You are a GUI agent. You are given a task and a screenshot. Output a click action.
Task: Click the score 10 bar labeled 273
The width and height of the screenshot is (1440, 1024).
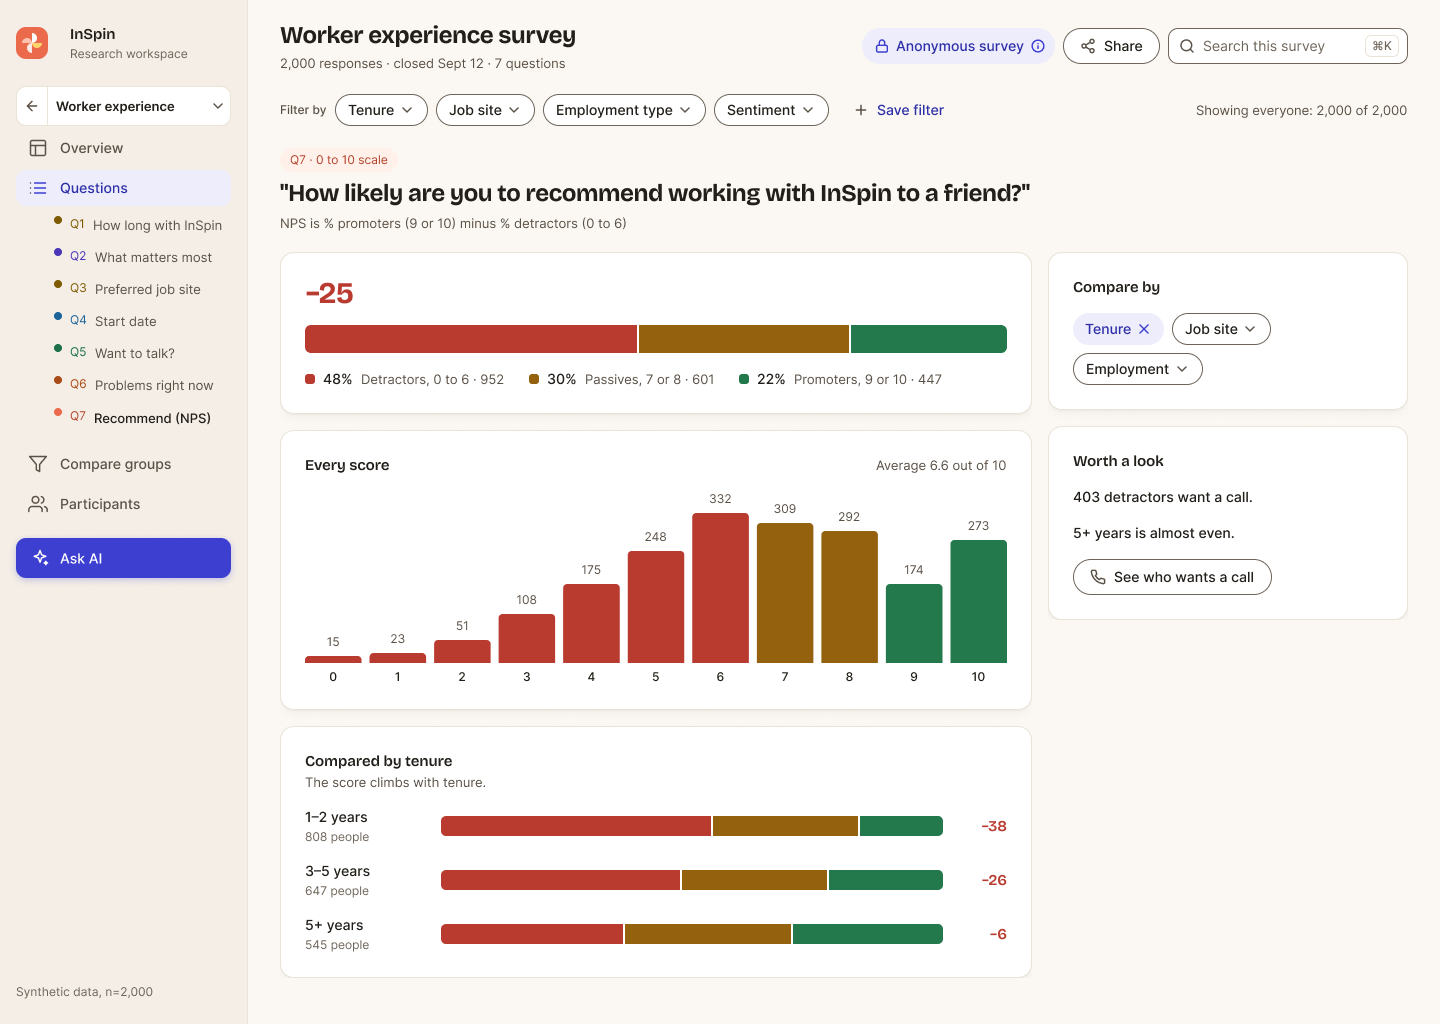[x=978, y=601]
